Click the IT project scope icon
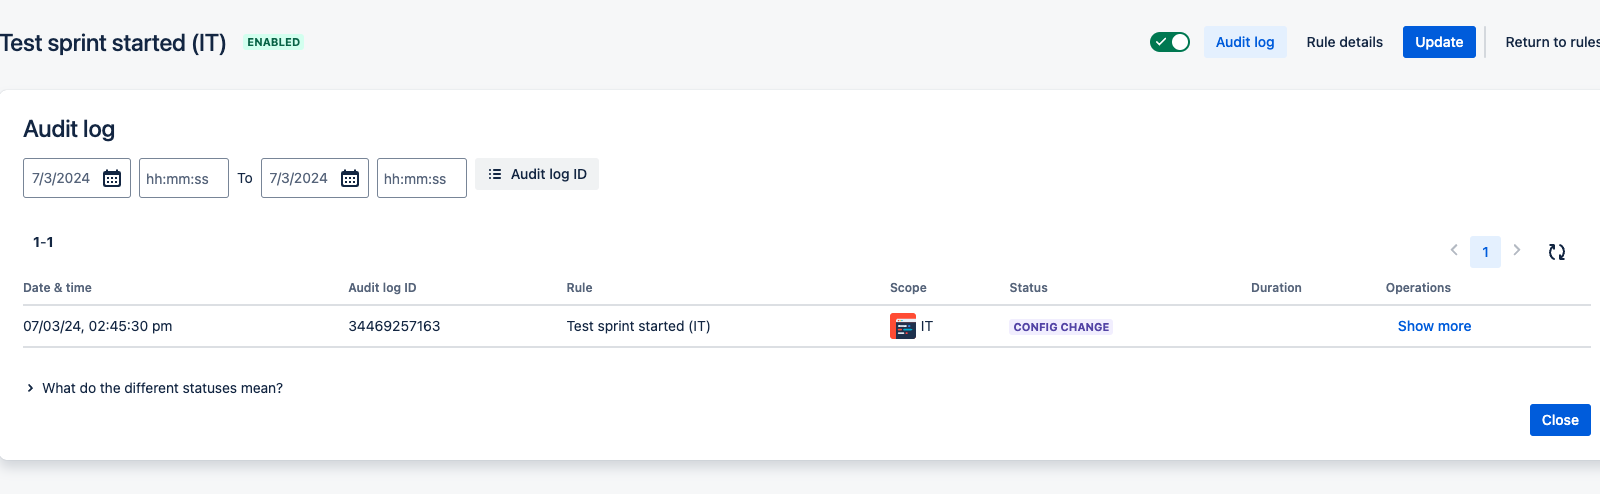Screen dimensions: 1600x494 click(x=903, y=326)
